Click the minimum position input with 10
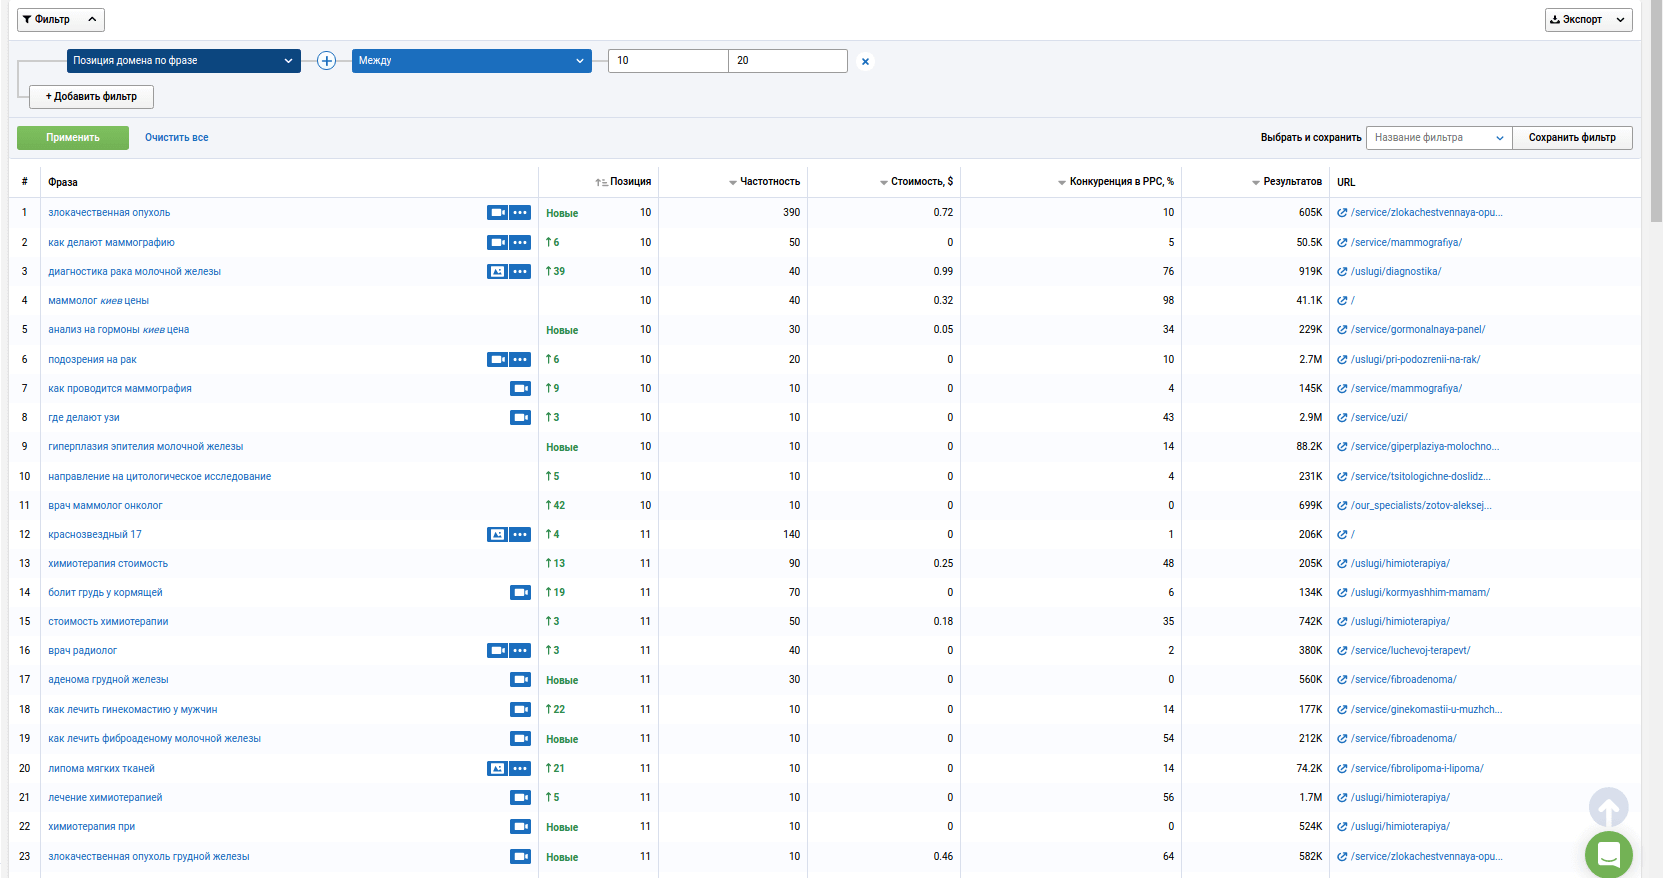The height and width of the screenshot is (878, 1663). (x=668, y=61)
